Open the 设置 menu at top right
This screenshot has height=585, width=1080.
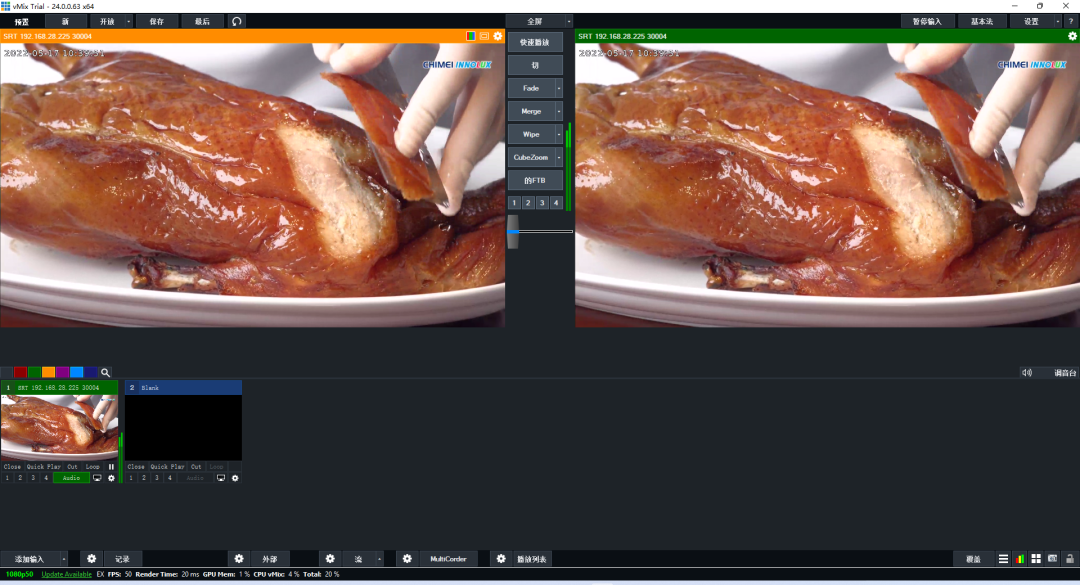(1030, 21)
